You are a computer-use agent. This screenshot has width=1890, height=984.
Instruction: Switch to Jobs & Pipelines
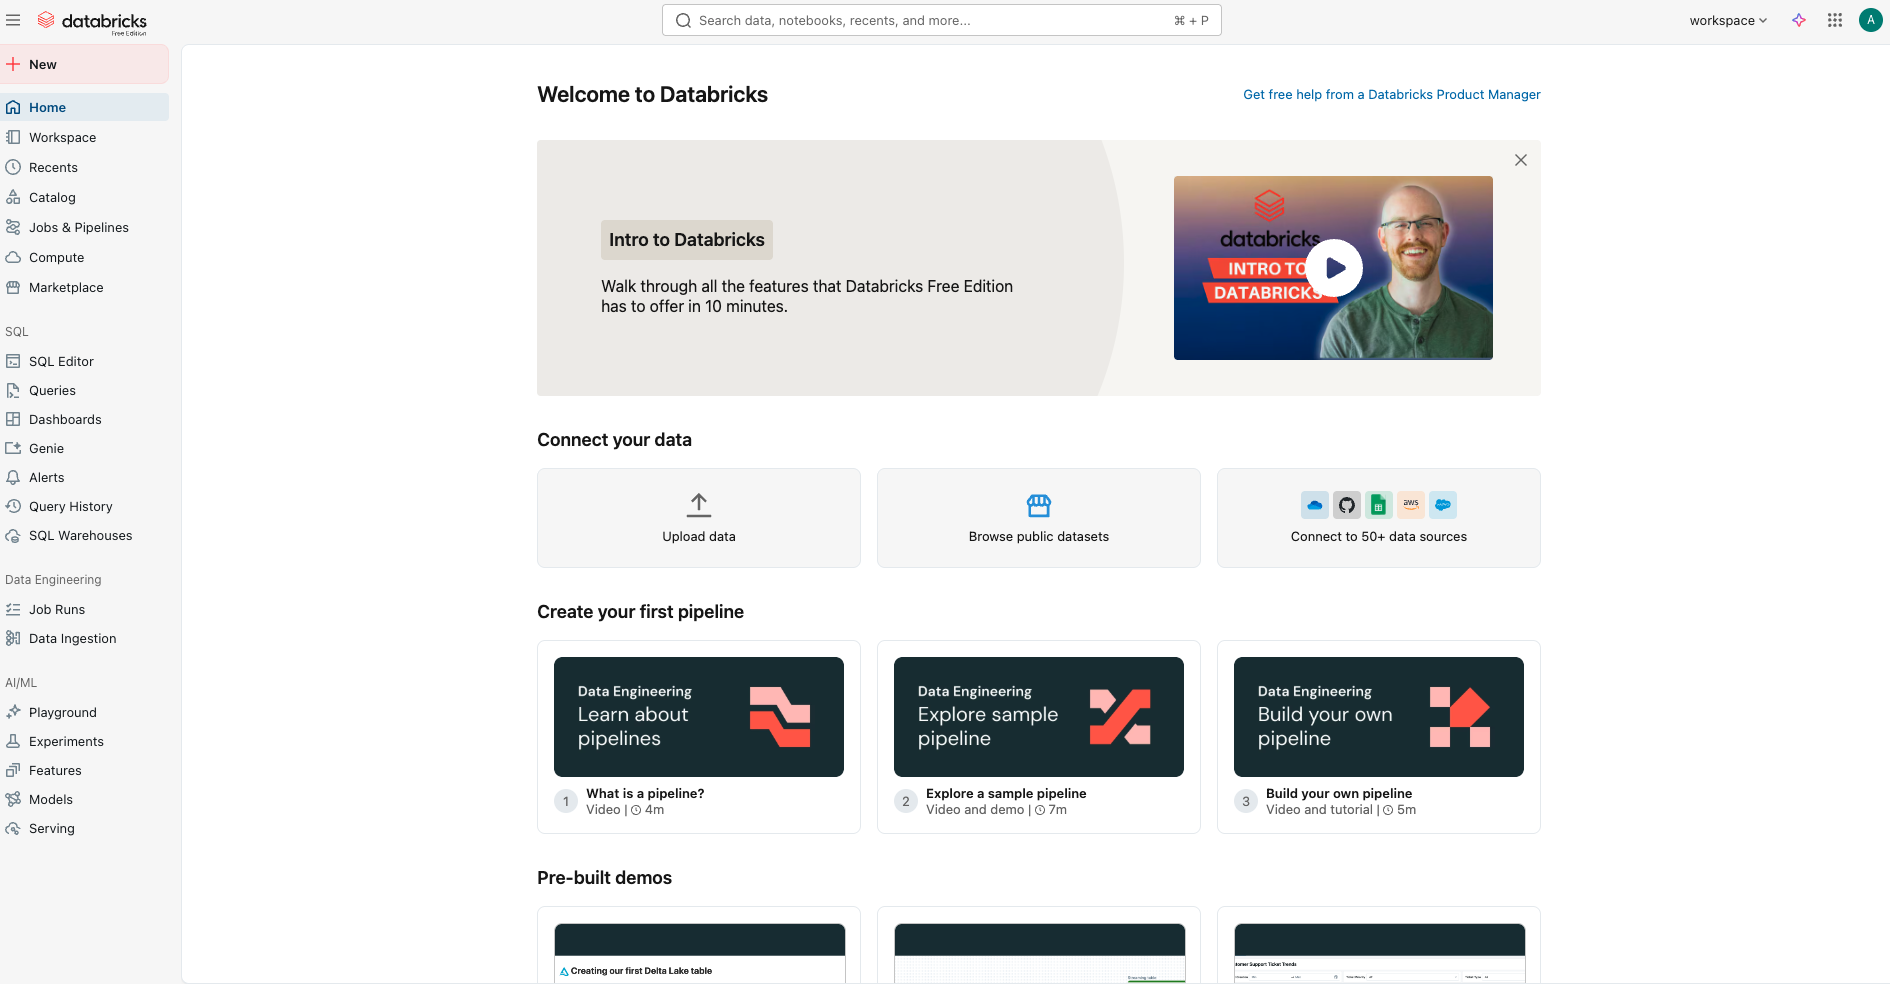click(78, 227)
